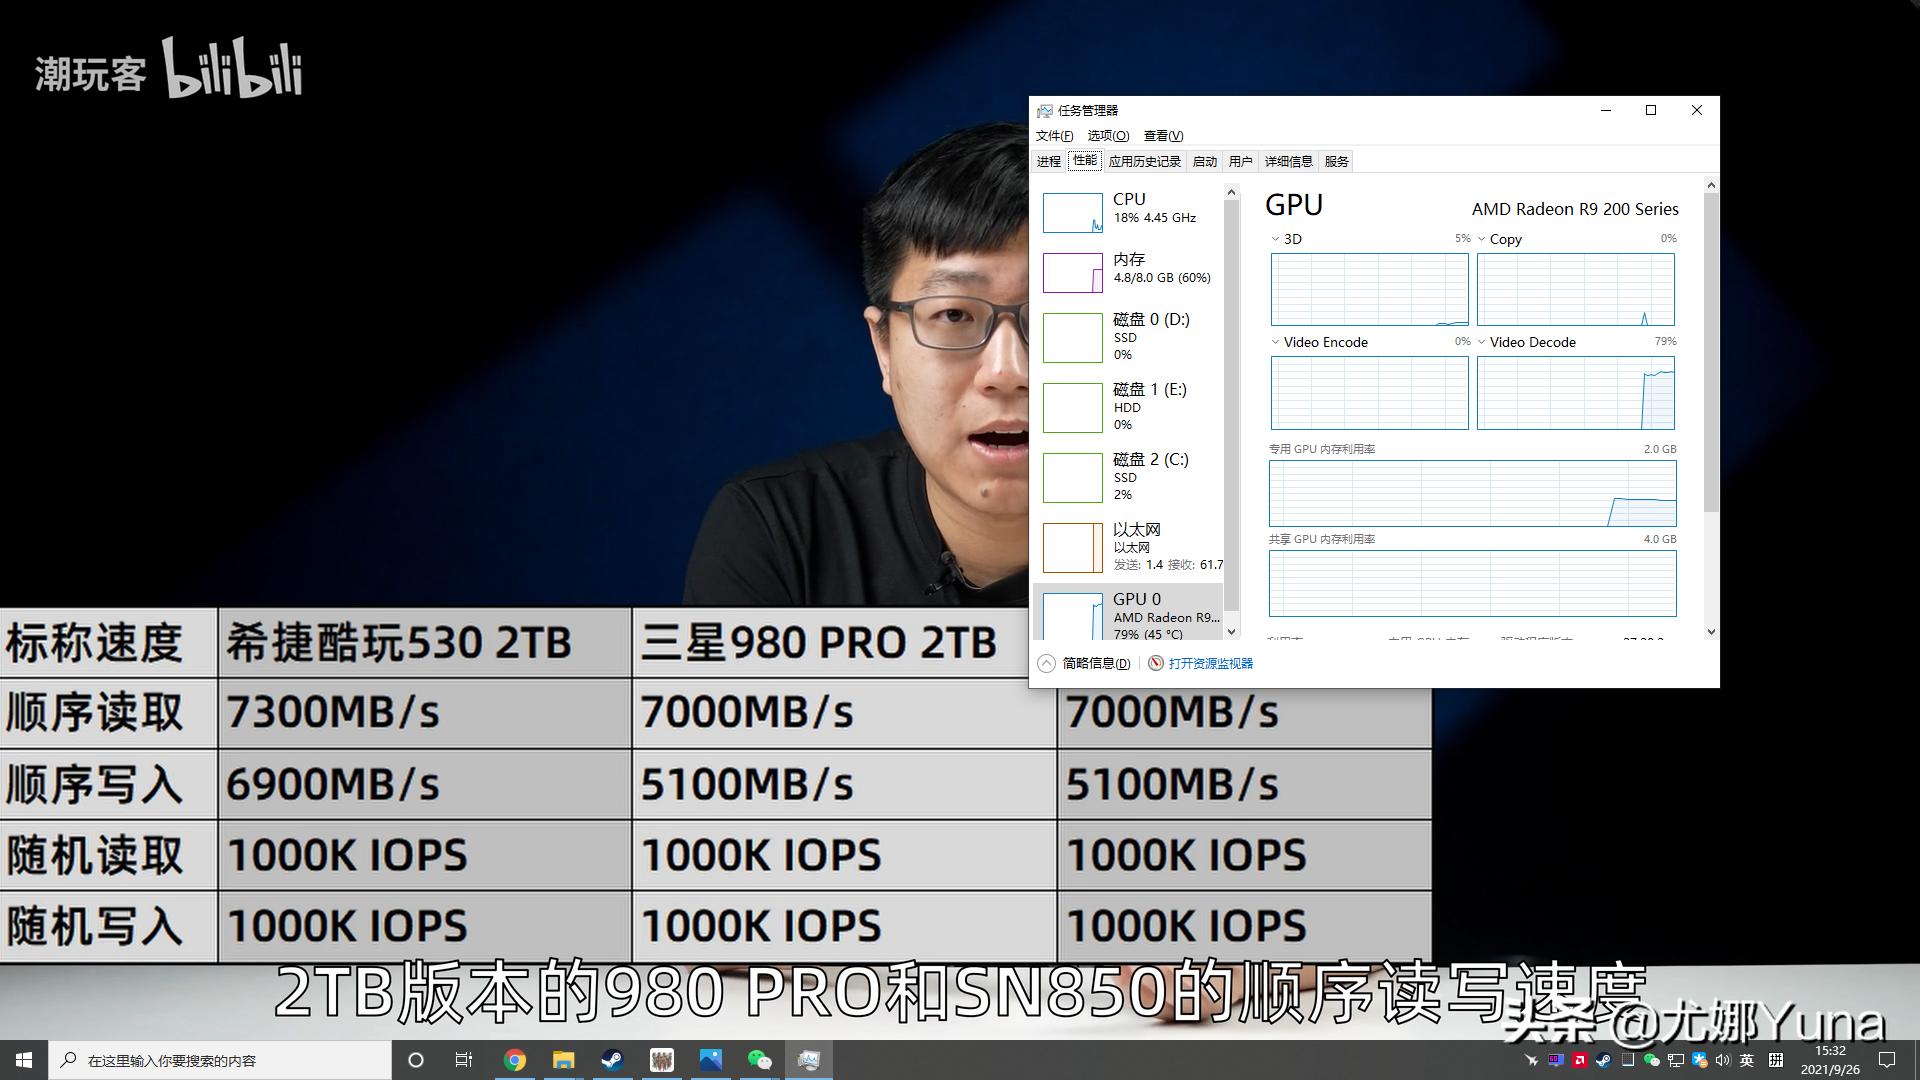Switch to the 进程 tab
Image resolution: width=1920 pixels, height=1080 pixels.
pos(1047,160)
